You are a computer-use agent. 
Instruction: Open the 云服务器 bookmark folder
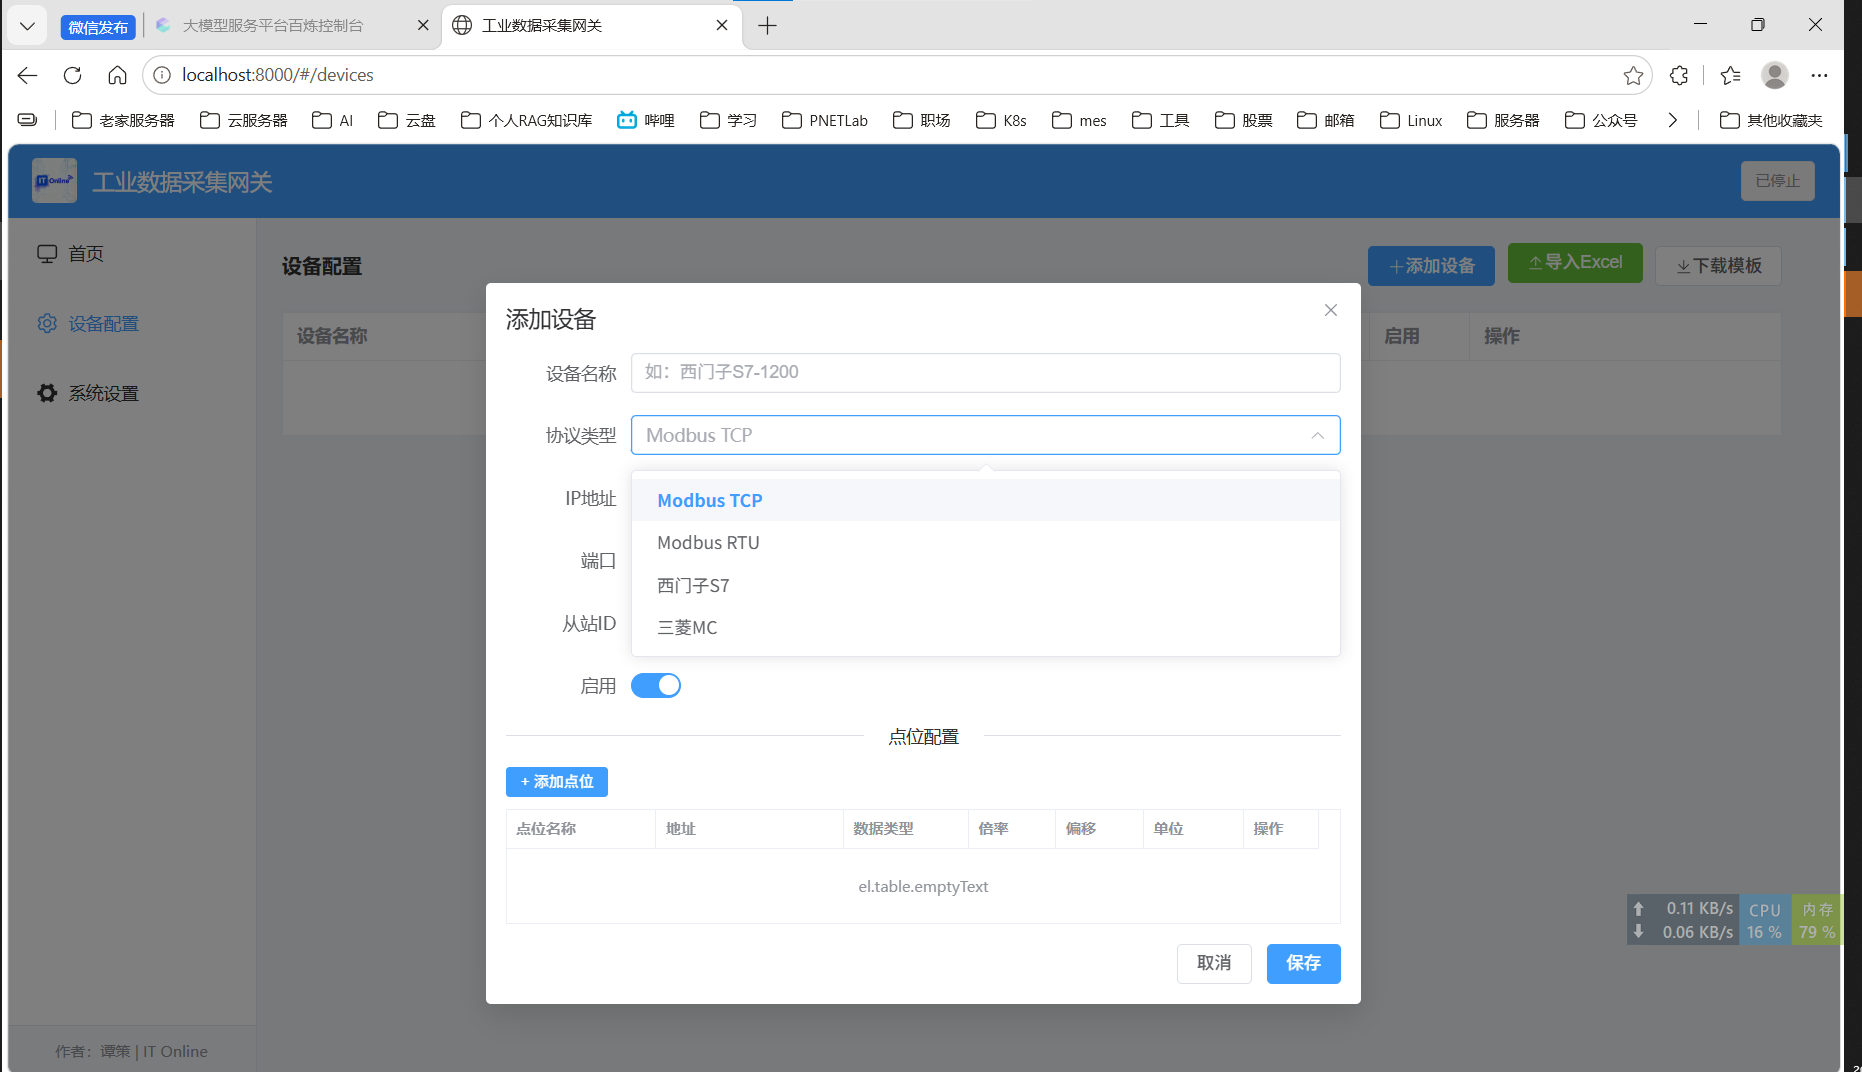[x=244, y=120]
